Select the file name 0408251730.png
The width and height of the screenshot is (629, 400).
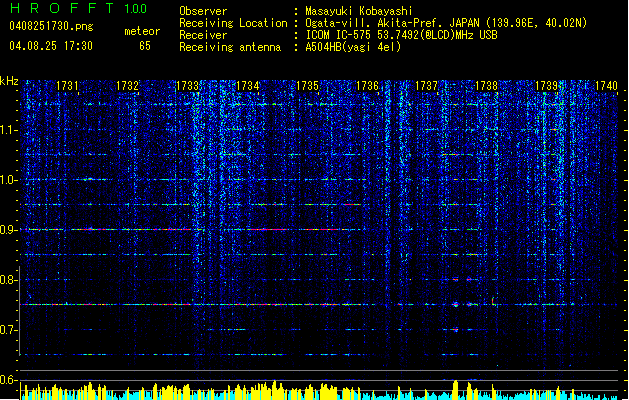pyautogui.click(x=51, y=26)
